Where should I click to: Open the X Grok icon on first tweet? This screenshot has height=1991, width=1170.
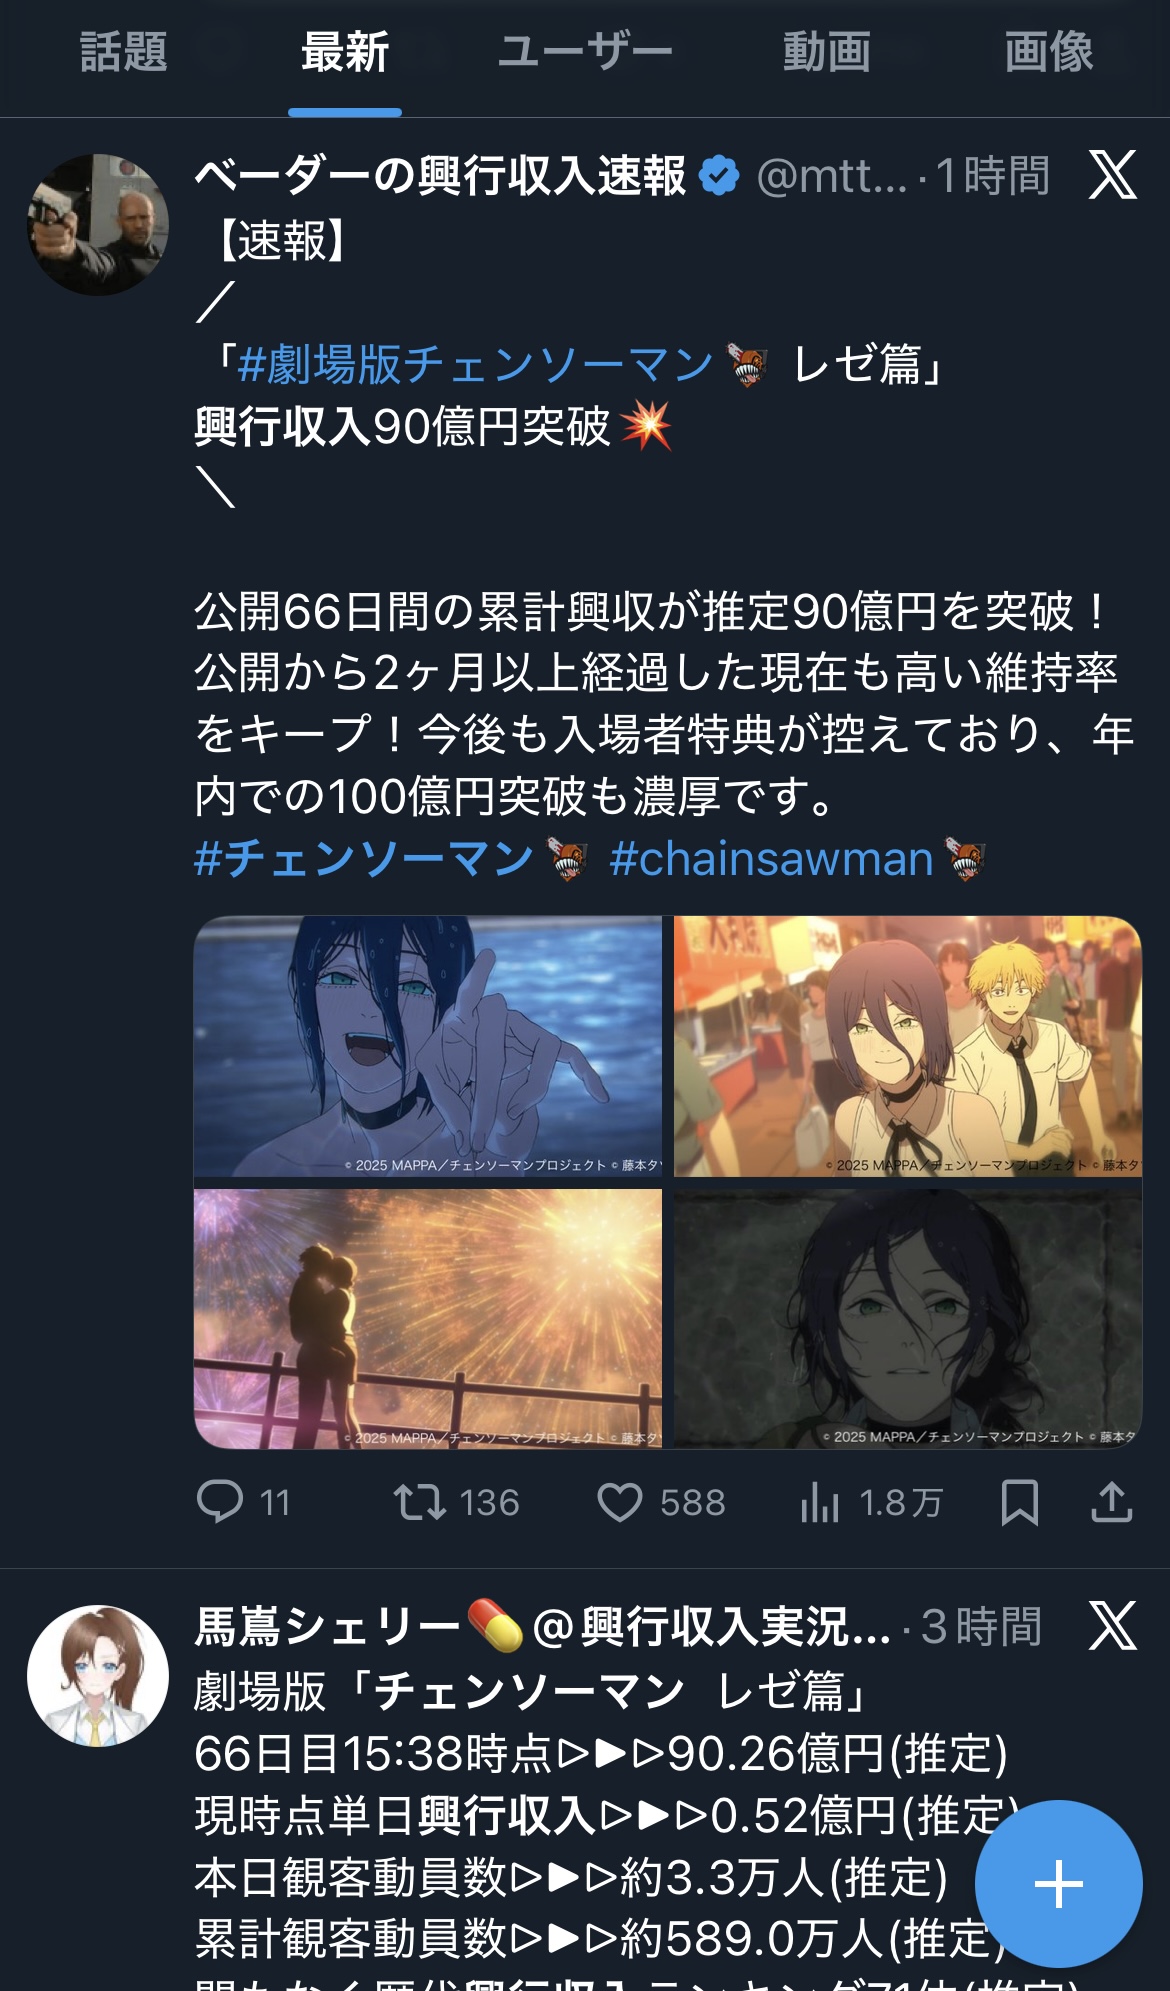click(1113, 175)
